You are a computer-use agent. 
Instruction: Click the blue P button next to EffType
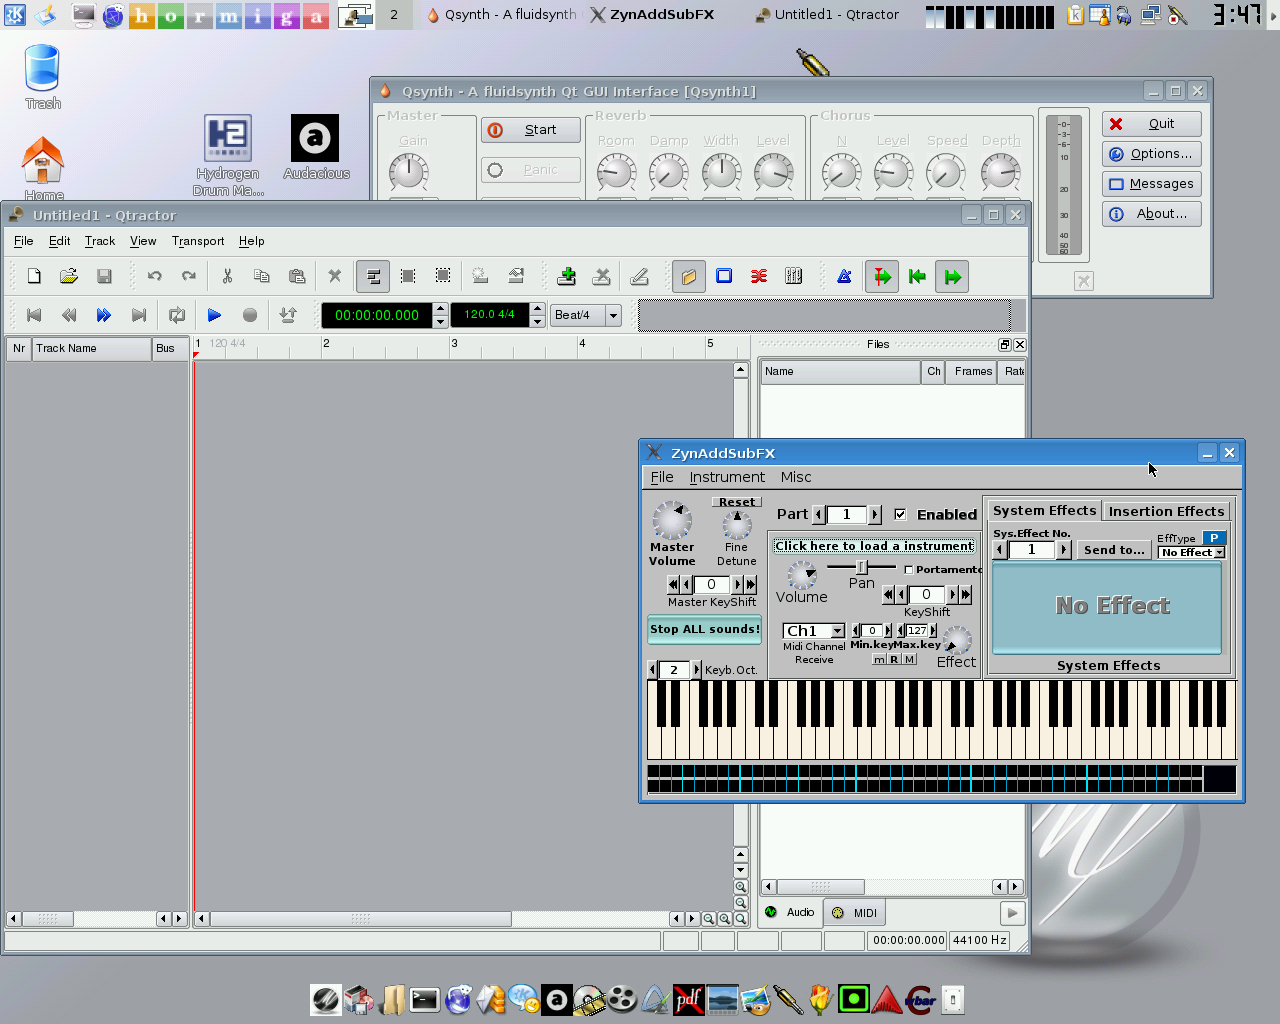pos(1213,538)
